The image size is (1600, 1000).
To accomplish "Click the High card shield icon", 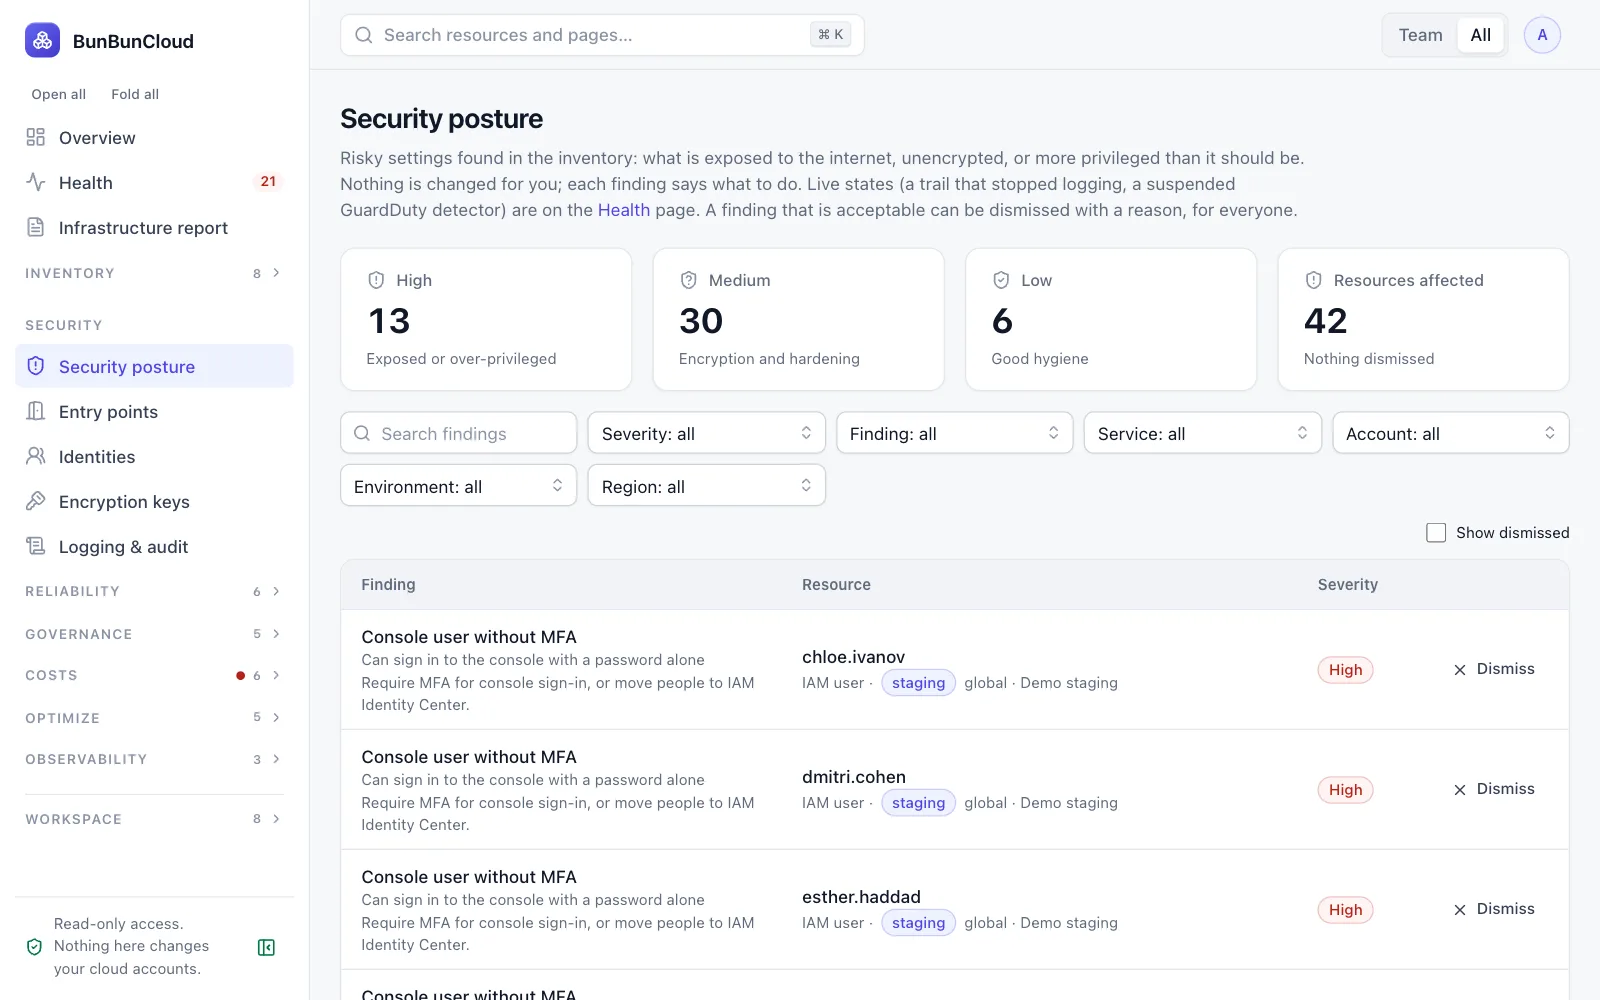I will (x=376, y=280).
